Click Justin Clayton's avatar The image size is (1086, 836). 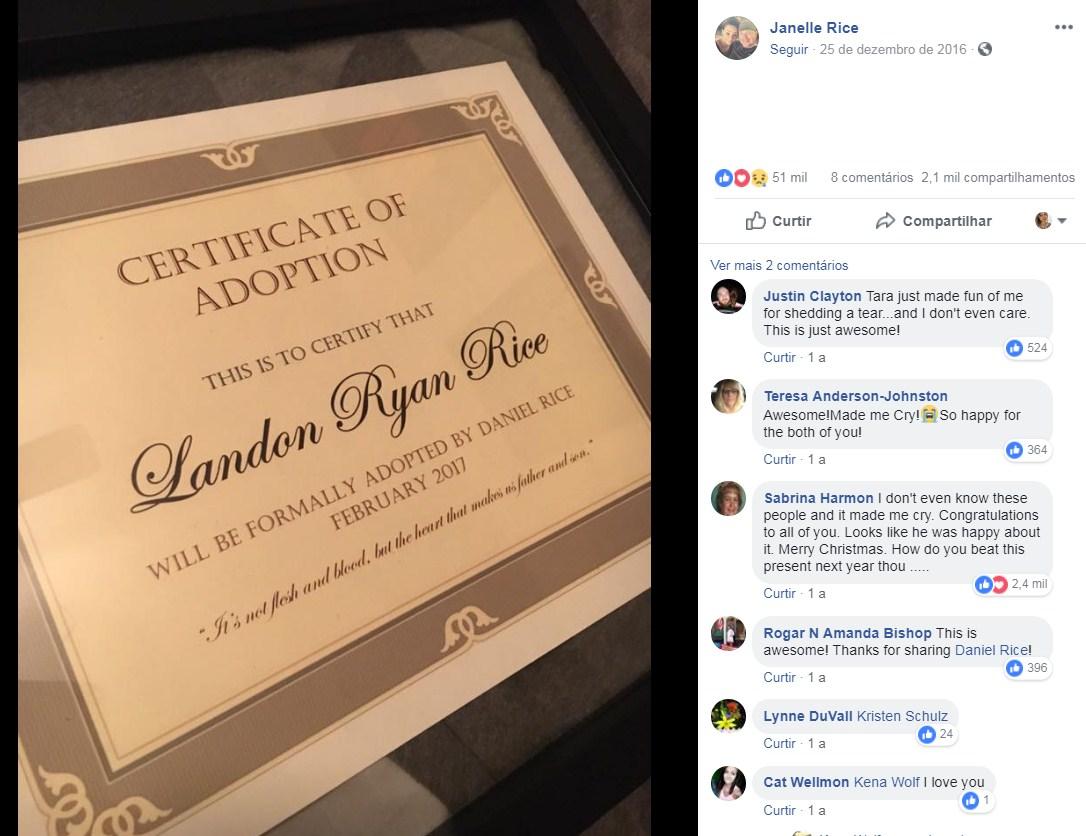pyautogui.click(x=729, y=296)
